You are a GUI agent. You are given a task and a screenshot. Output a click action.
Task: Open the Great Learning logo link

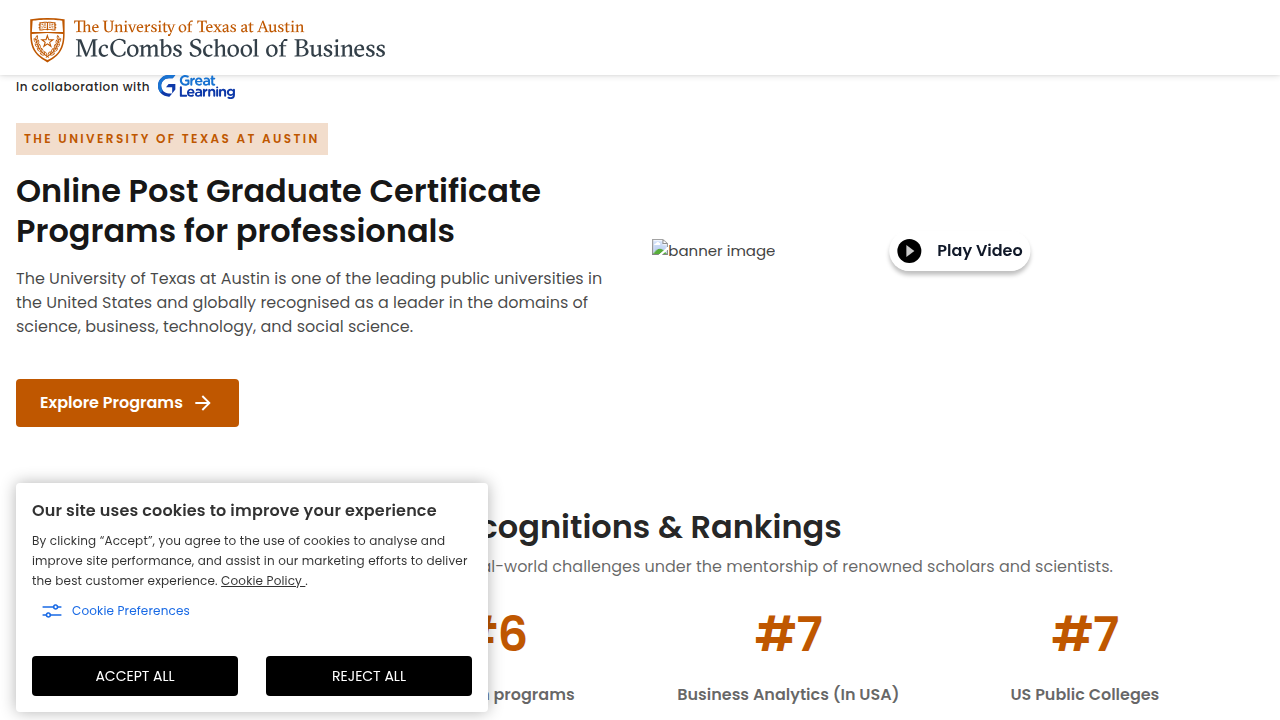[196, 87]
